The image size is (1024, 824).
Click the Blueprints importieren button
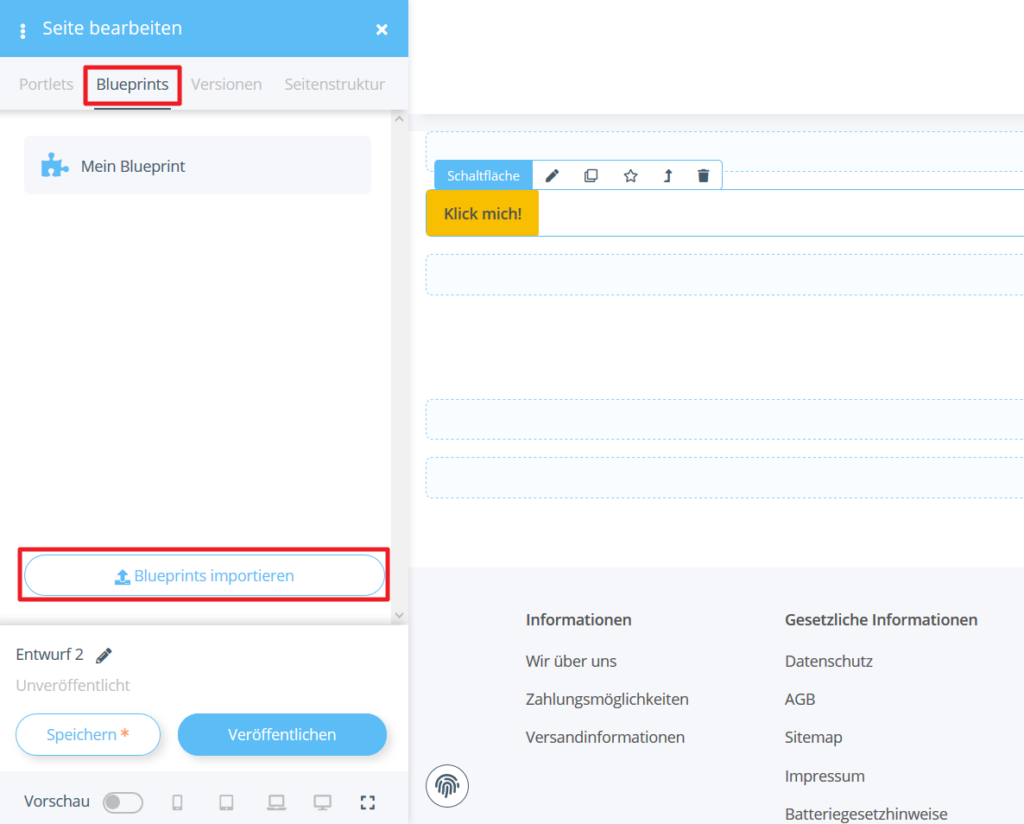click(204, 576)
